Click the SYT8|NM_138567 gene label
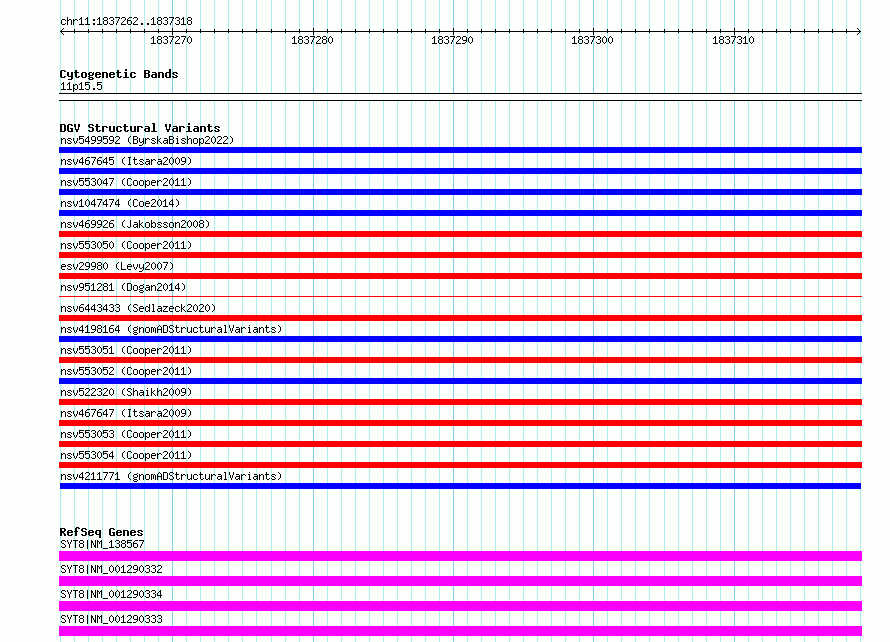 click(x=102, y=544)
